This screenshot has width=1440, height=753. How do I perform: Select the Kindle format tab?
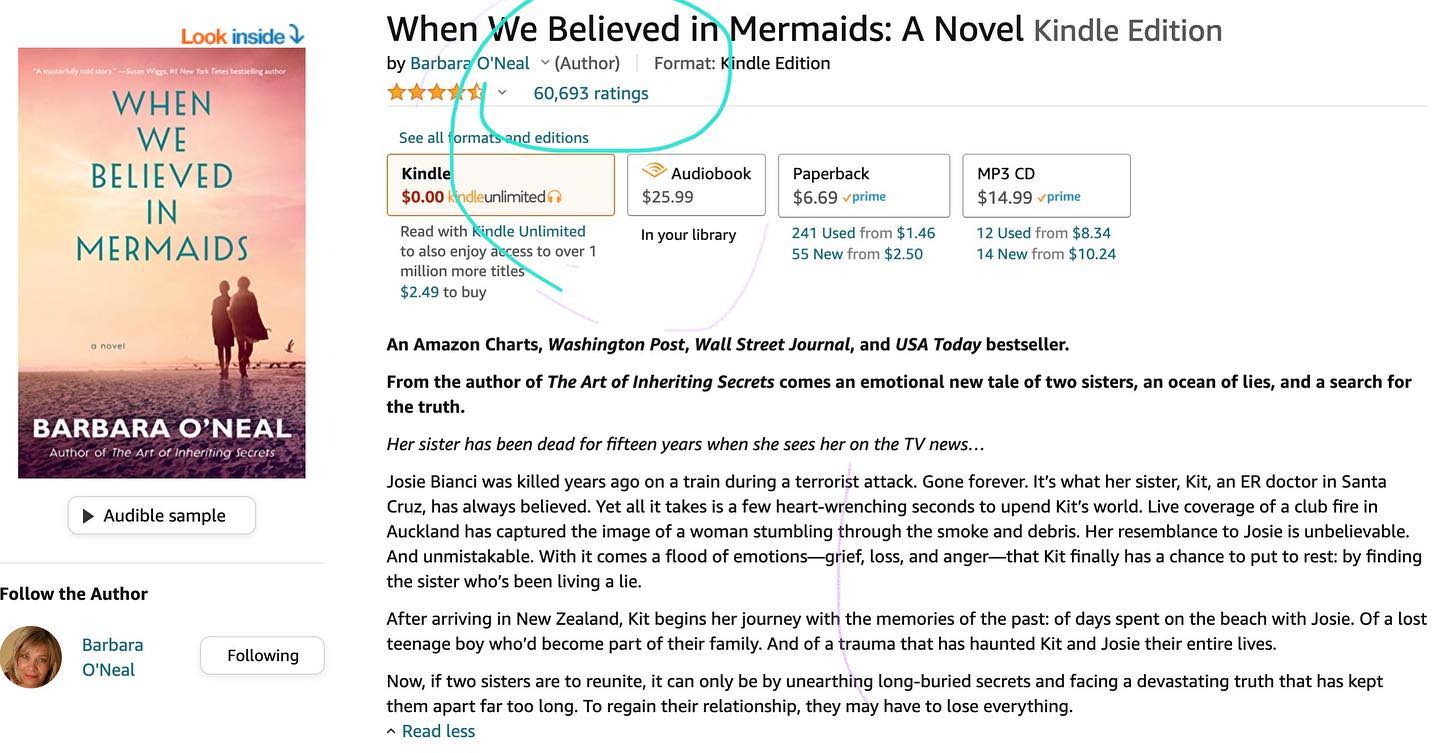(x=501, y=185)
